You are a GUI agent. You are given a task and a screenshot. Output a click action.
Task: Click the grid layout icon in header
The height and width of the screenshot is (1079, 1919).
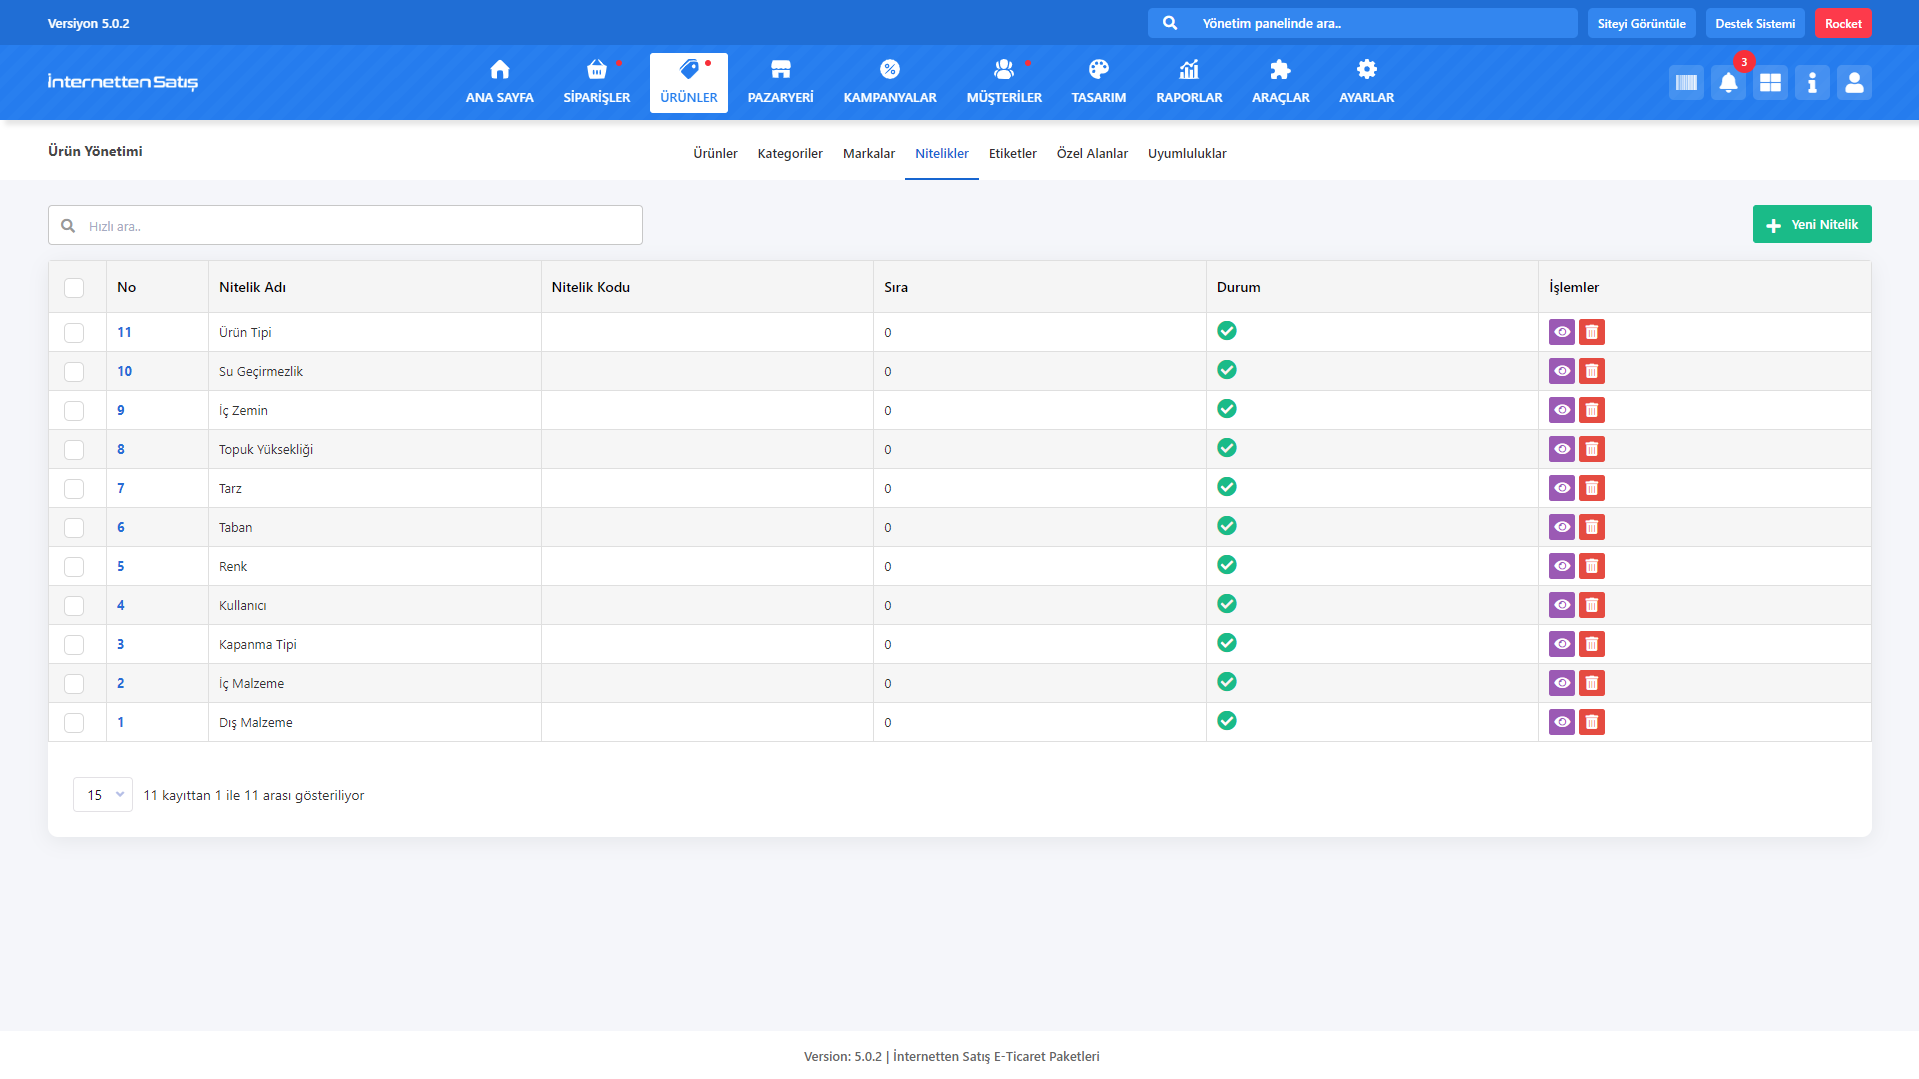(1770, 83)
